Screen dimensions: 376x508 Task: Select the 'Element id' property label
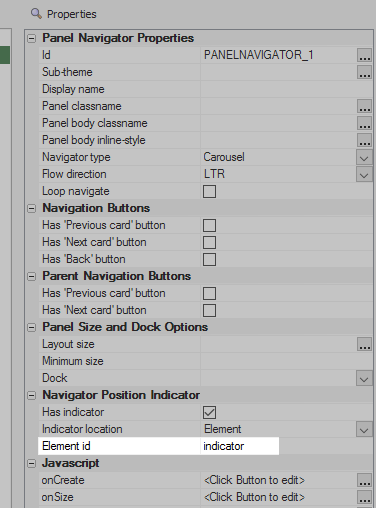pos(66,446)
